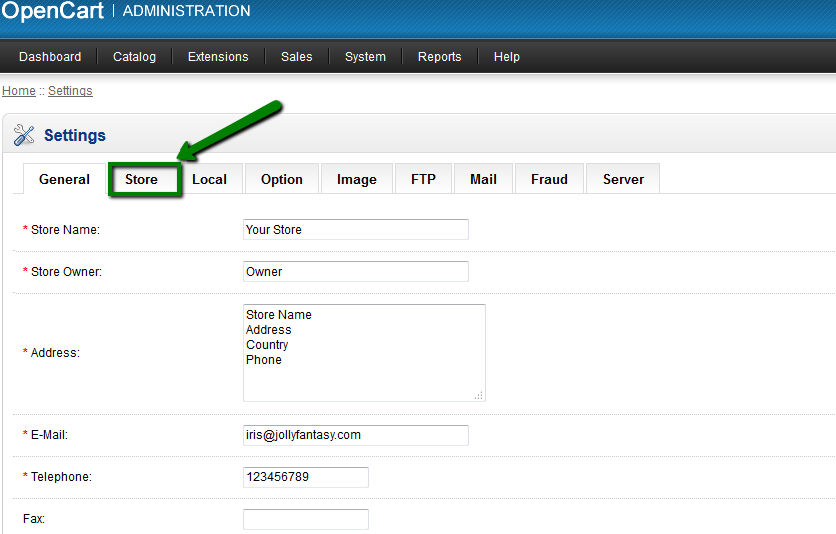
Task: Click the Fax label
Action: (34, 519)
